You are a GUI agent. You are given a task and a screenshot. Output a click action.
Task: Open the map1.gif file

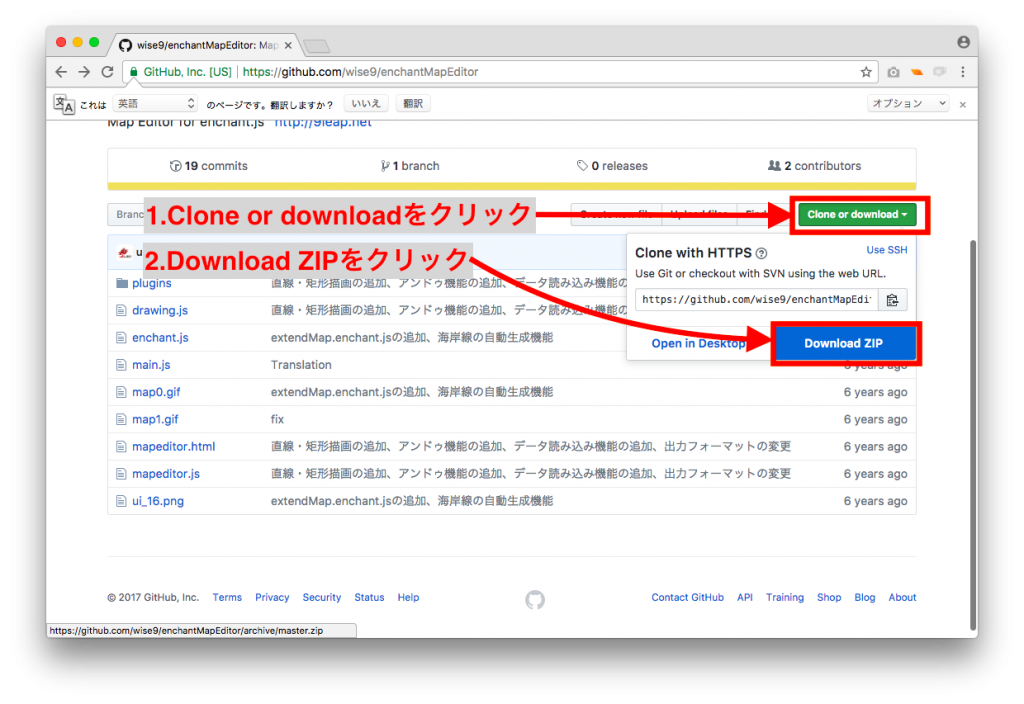click(x=155, y=419)
